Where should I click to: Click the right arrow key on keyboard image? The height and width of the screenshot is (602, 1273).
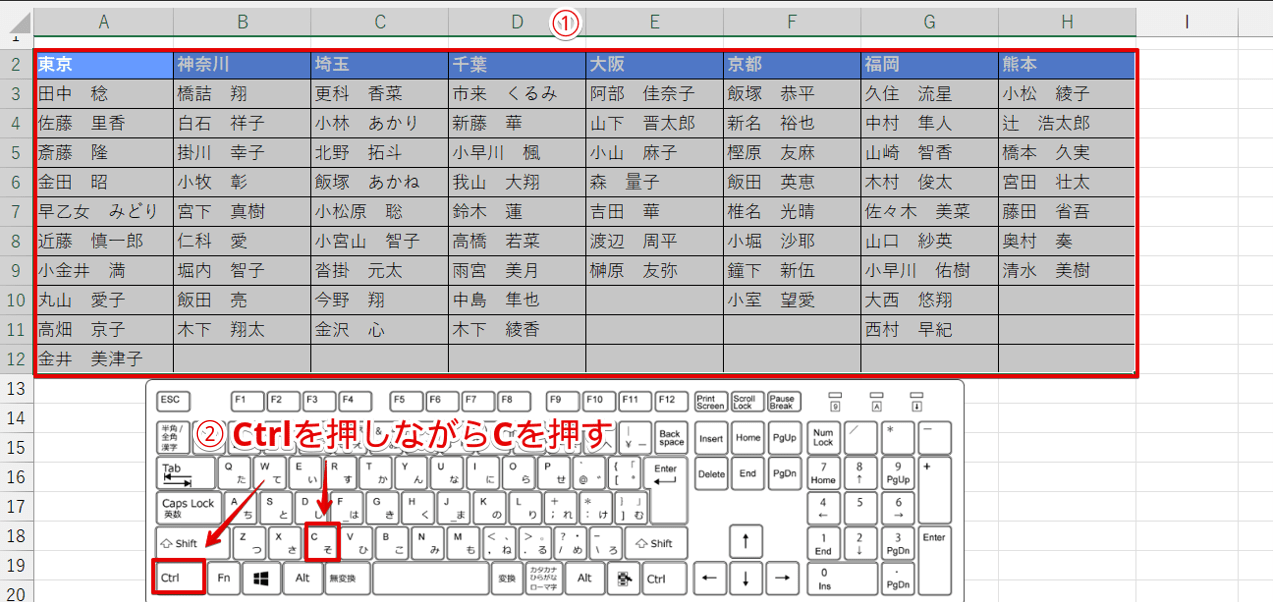click(x=782, y=578)
